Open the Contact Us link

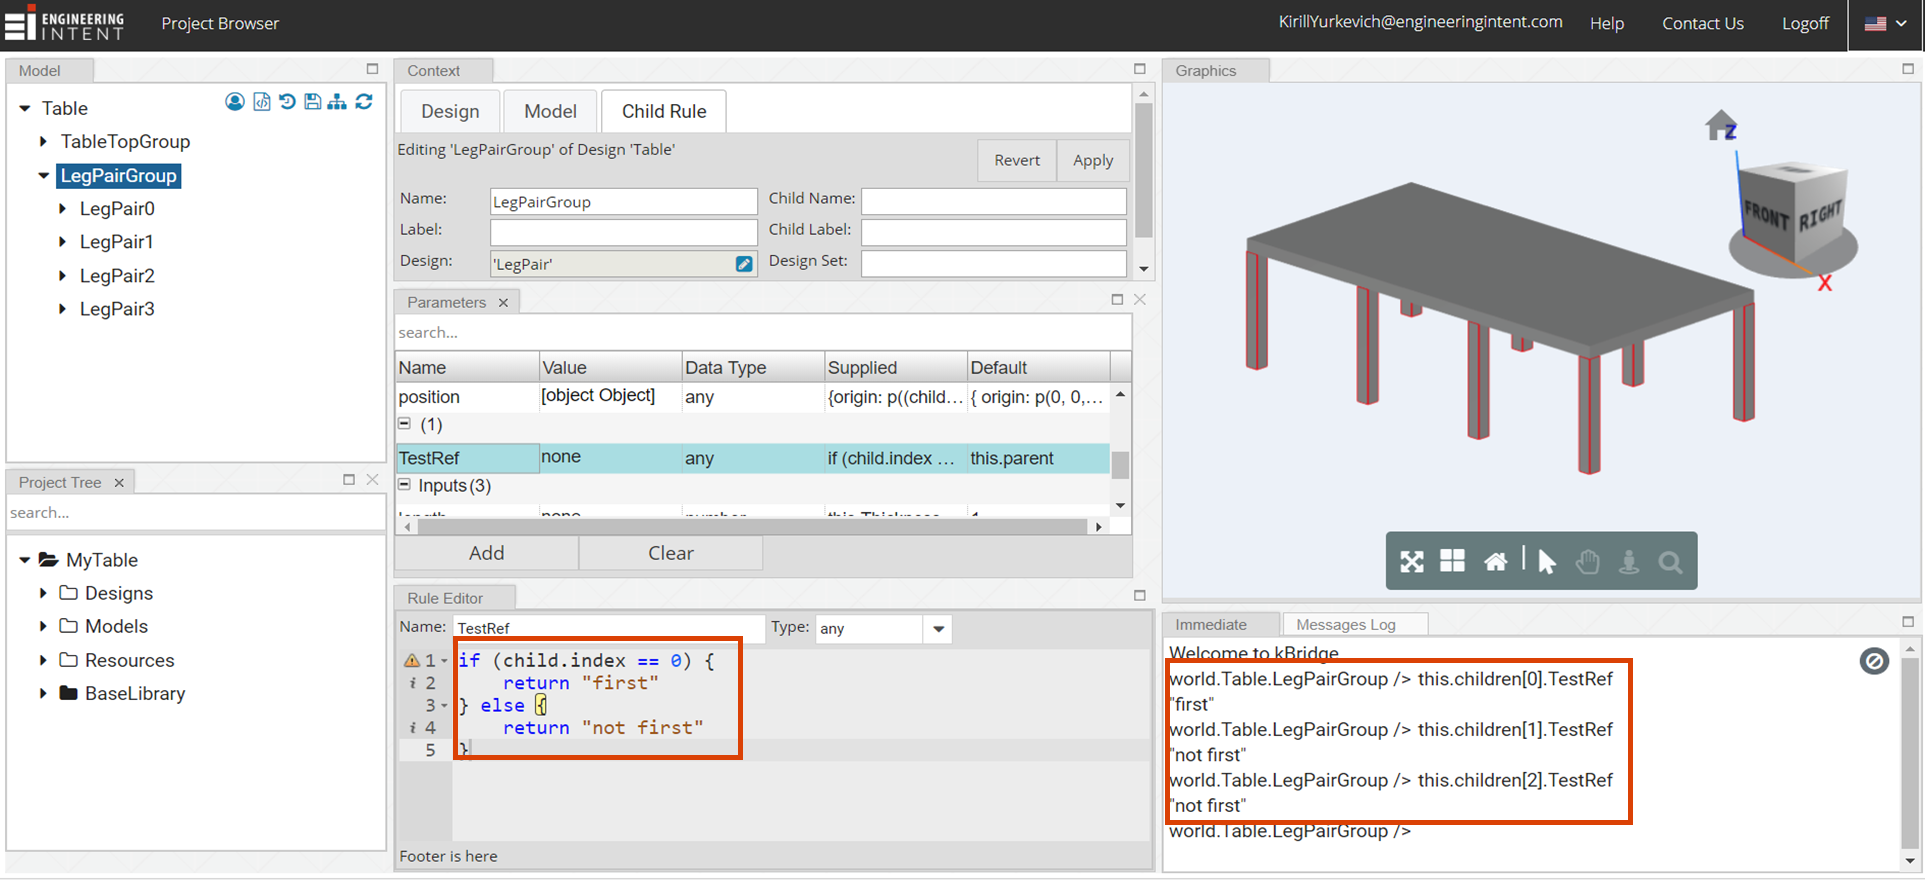pos(1703,23)
